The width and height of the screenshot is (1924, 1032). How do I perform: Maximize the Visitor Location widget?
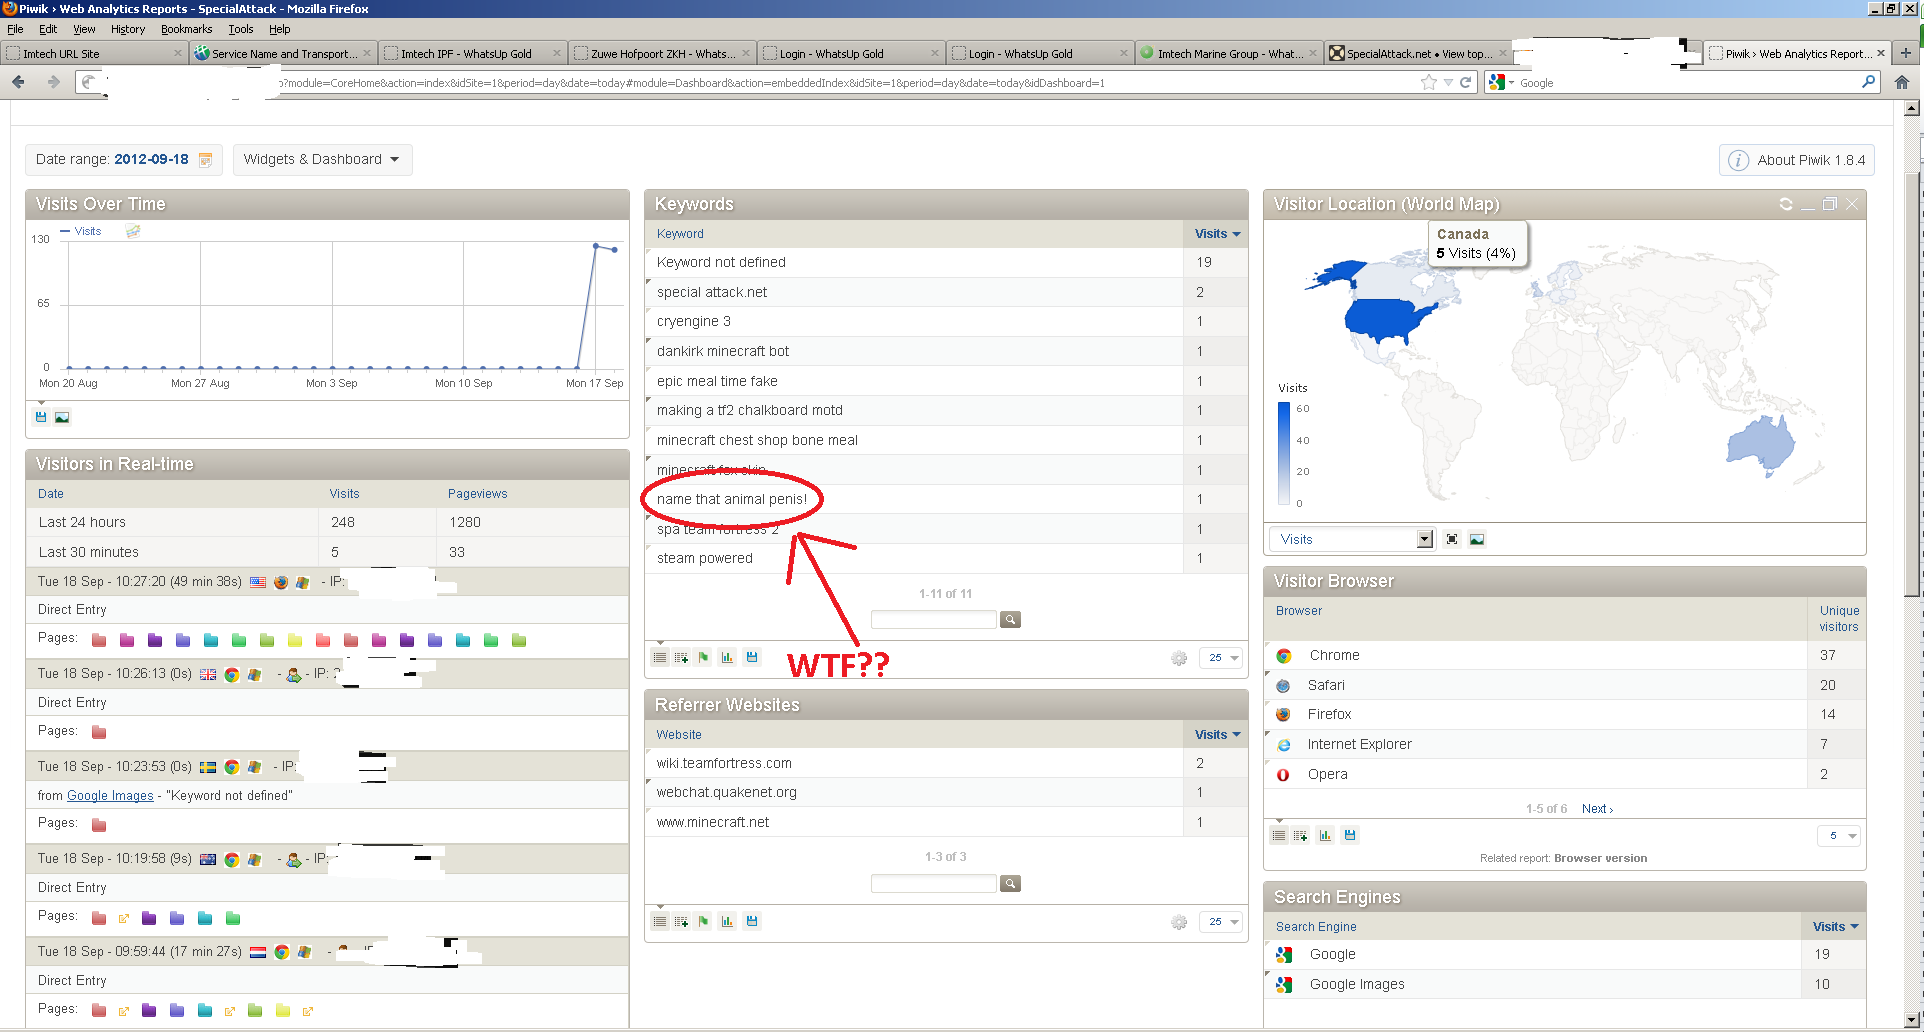tap(1830, 204)
